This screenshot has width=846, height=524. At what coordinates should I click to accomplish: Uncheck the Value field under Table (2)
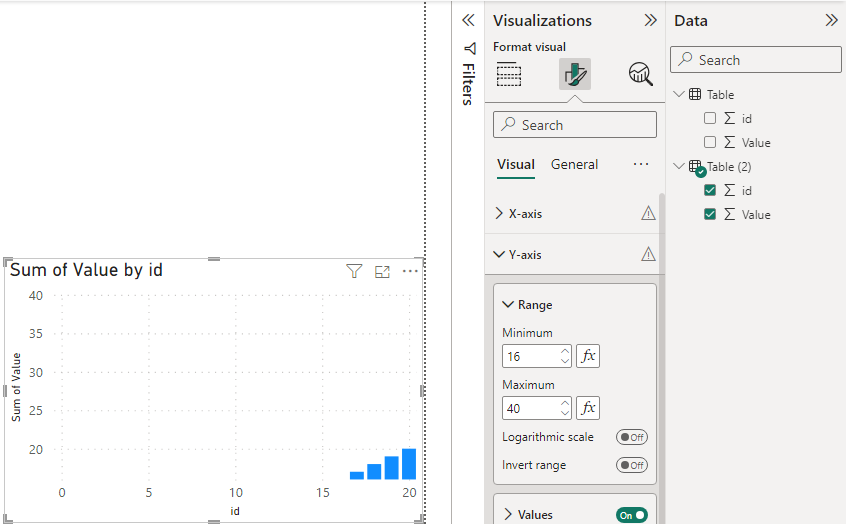710,214
